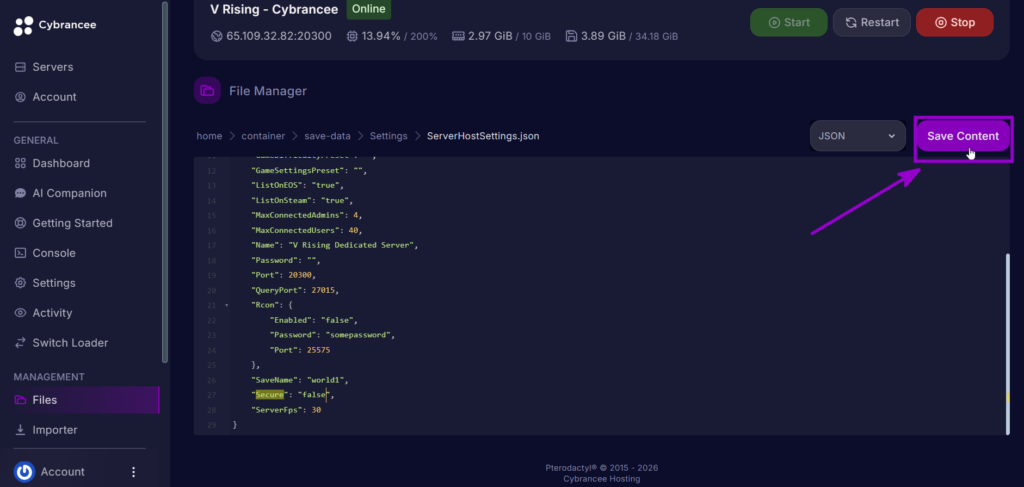This screenshot has height=487, width=1024.
Task: Click the Settings gear icon in sidebar
Action: (20, 283)
